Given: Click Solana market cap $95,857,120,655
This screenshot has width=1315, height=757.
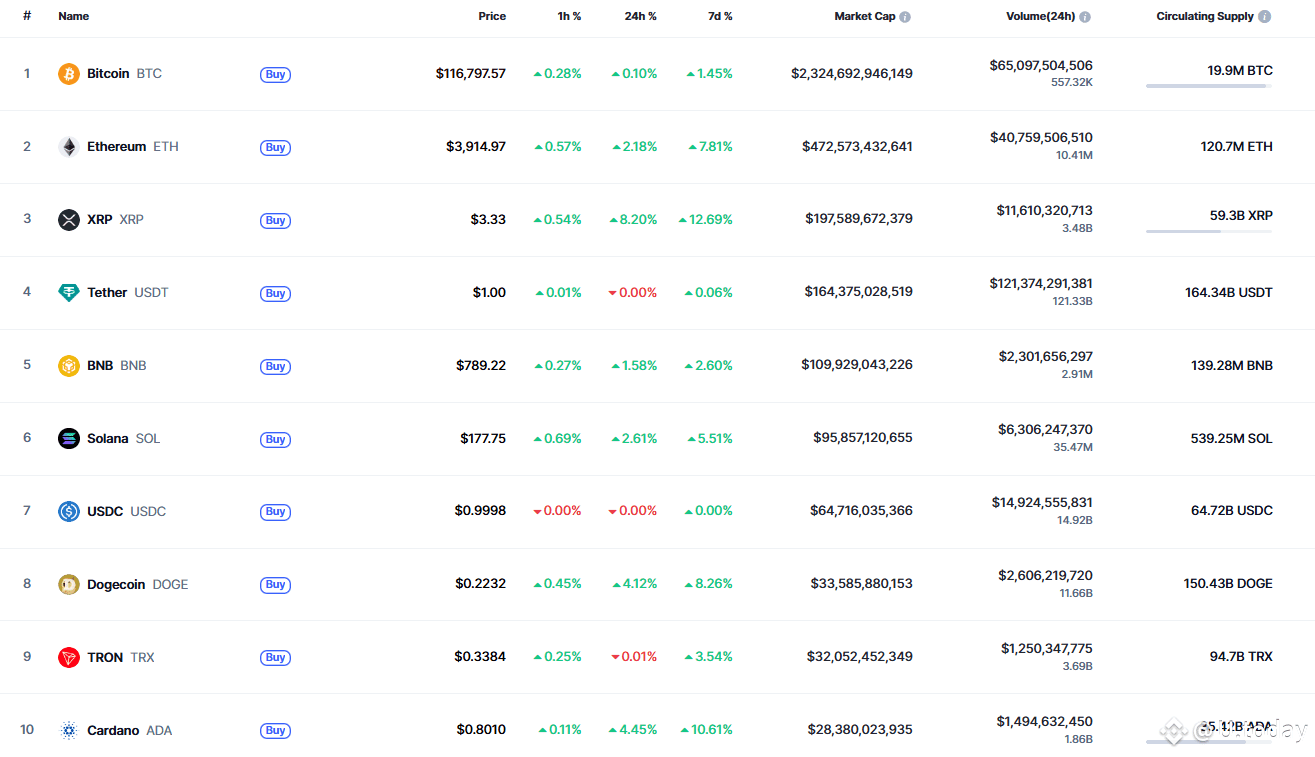Looking at the screenshot, I should pos(863,437).
